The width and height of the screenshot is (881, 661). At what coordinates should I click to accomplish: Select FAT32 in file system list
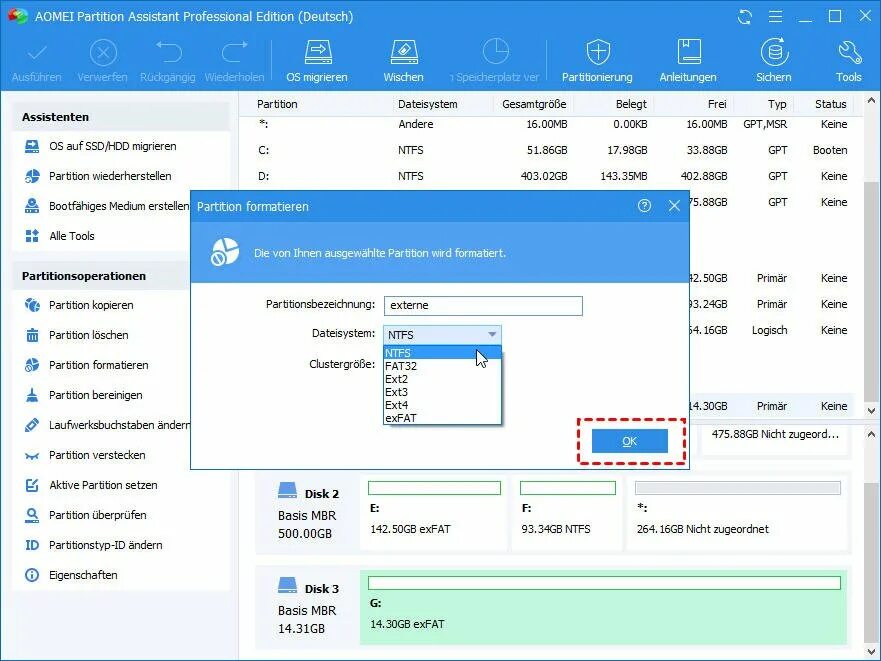click(442, 366)
